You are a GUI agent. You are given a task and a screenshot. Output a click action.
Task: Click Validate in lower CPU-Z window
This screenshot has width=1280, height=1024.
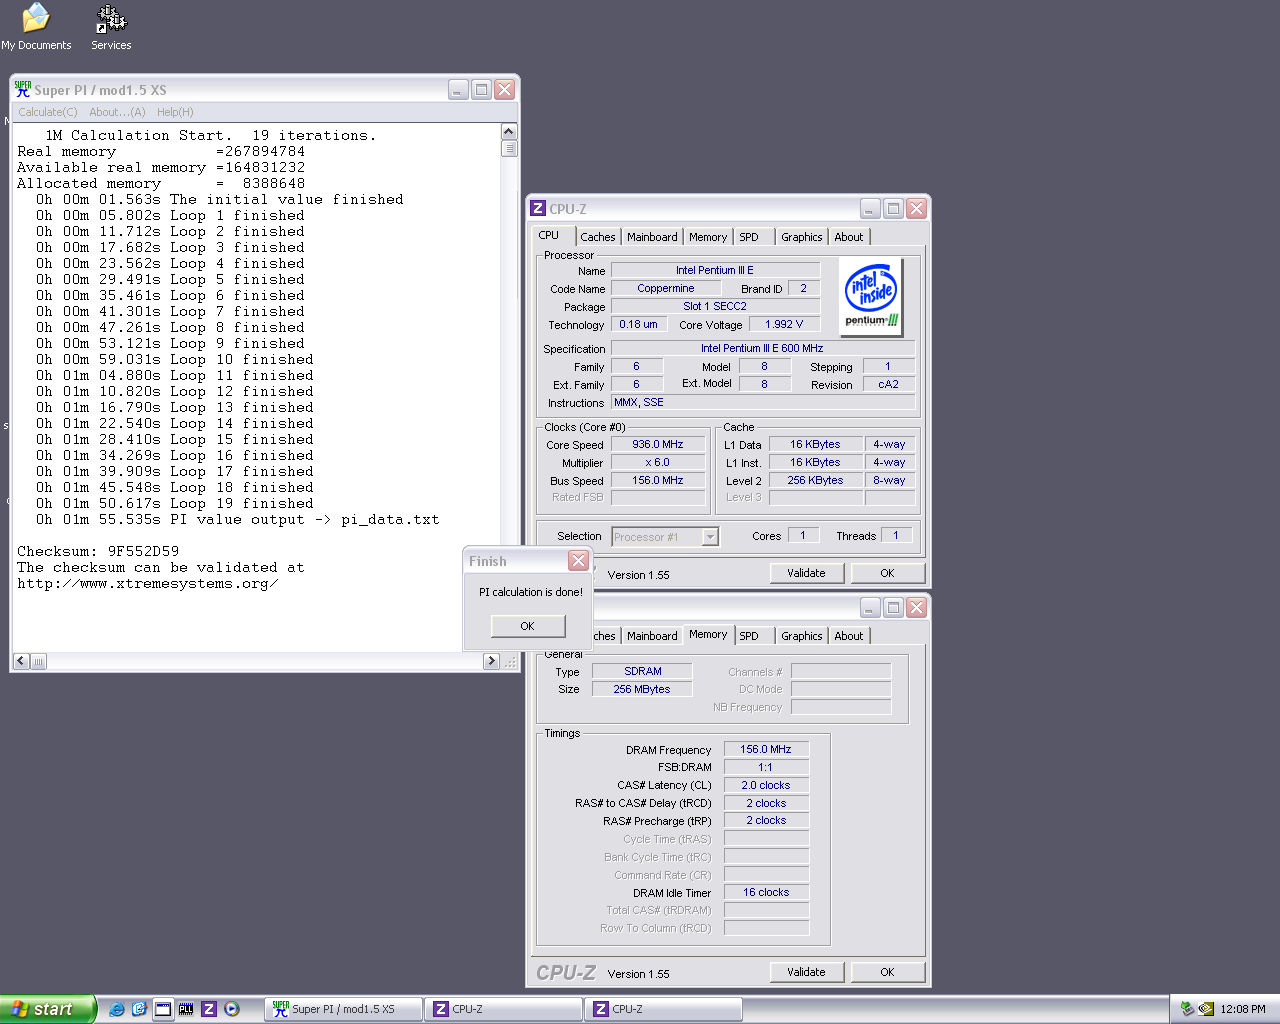806,972
